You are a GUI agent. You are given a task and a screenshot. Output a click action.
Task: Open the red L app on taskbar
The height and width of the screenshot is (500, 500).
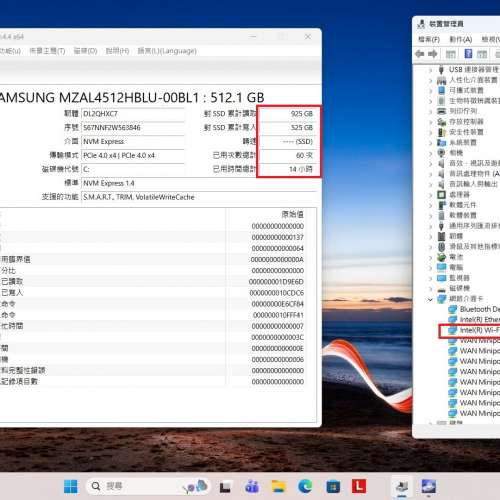tap(359, 486)
